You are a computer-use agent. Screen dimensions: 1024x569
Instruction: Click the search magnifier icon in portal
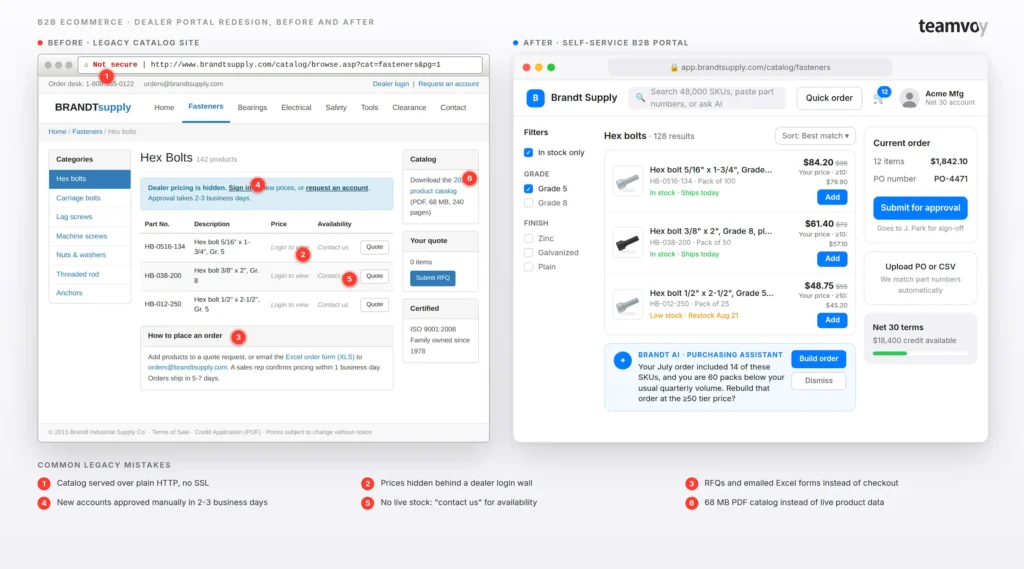640,98
